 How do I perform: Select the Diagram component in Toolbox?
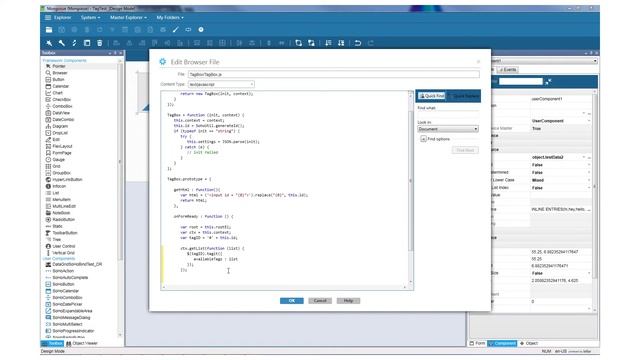[x=60, y=126]
